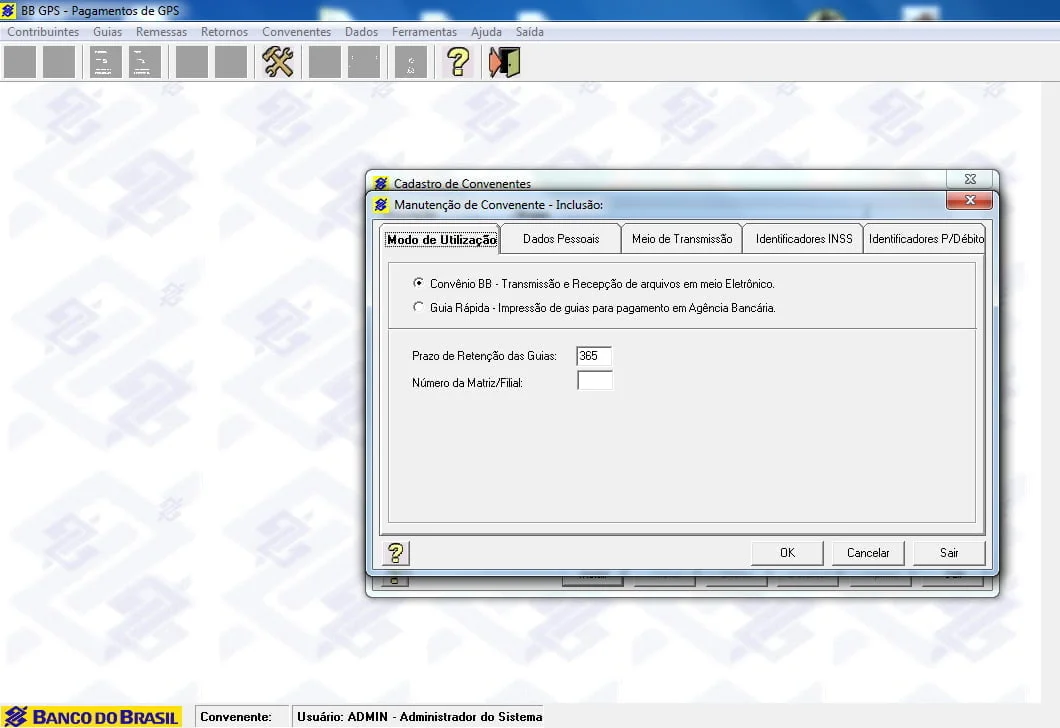Open the Contribuintes menu
1060x728 pixels.
point(43,32)
